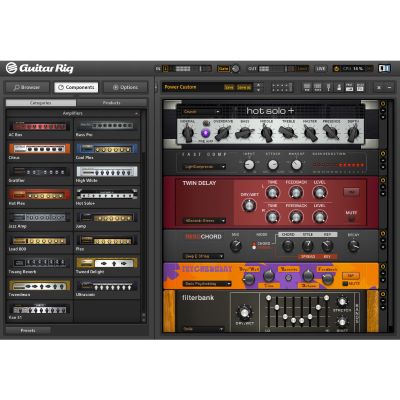Viewport: 400px width, 400px height.
Task: Select the AC Box amplifier thumbnail
Action: (x=39, y=126)
